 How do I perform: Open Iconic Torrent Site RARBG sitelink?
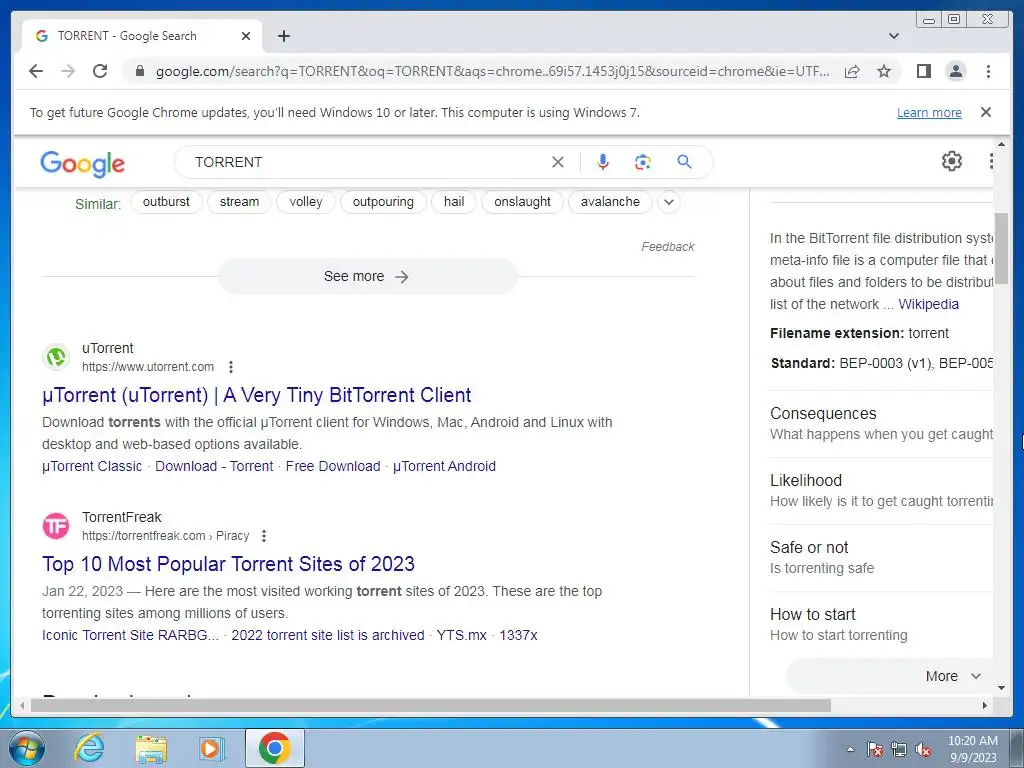(x=131, y=635)
